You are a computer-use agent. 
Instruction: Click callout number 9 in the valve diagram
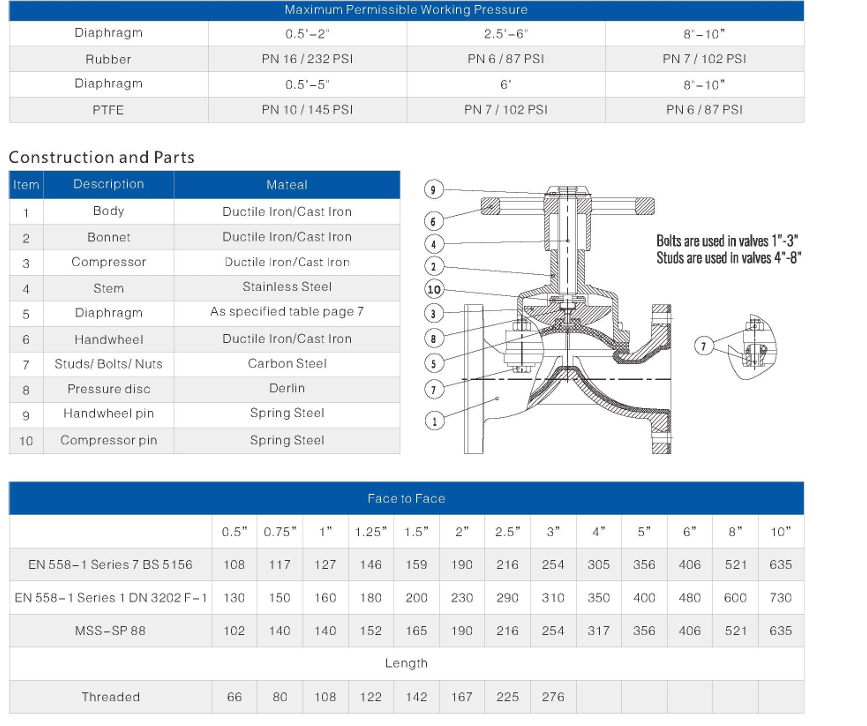[433, 190]
